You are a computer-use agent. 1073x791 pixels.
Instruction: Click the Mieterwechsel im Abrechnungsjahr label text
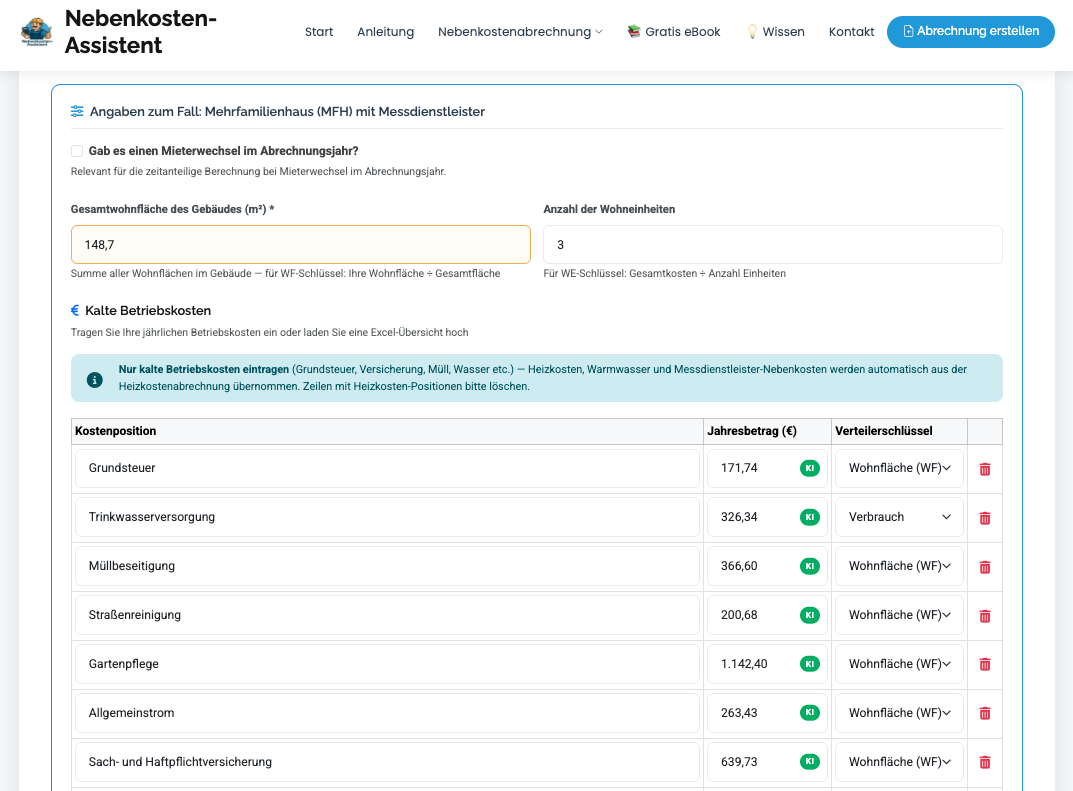tap(223, 151)
